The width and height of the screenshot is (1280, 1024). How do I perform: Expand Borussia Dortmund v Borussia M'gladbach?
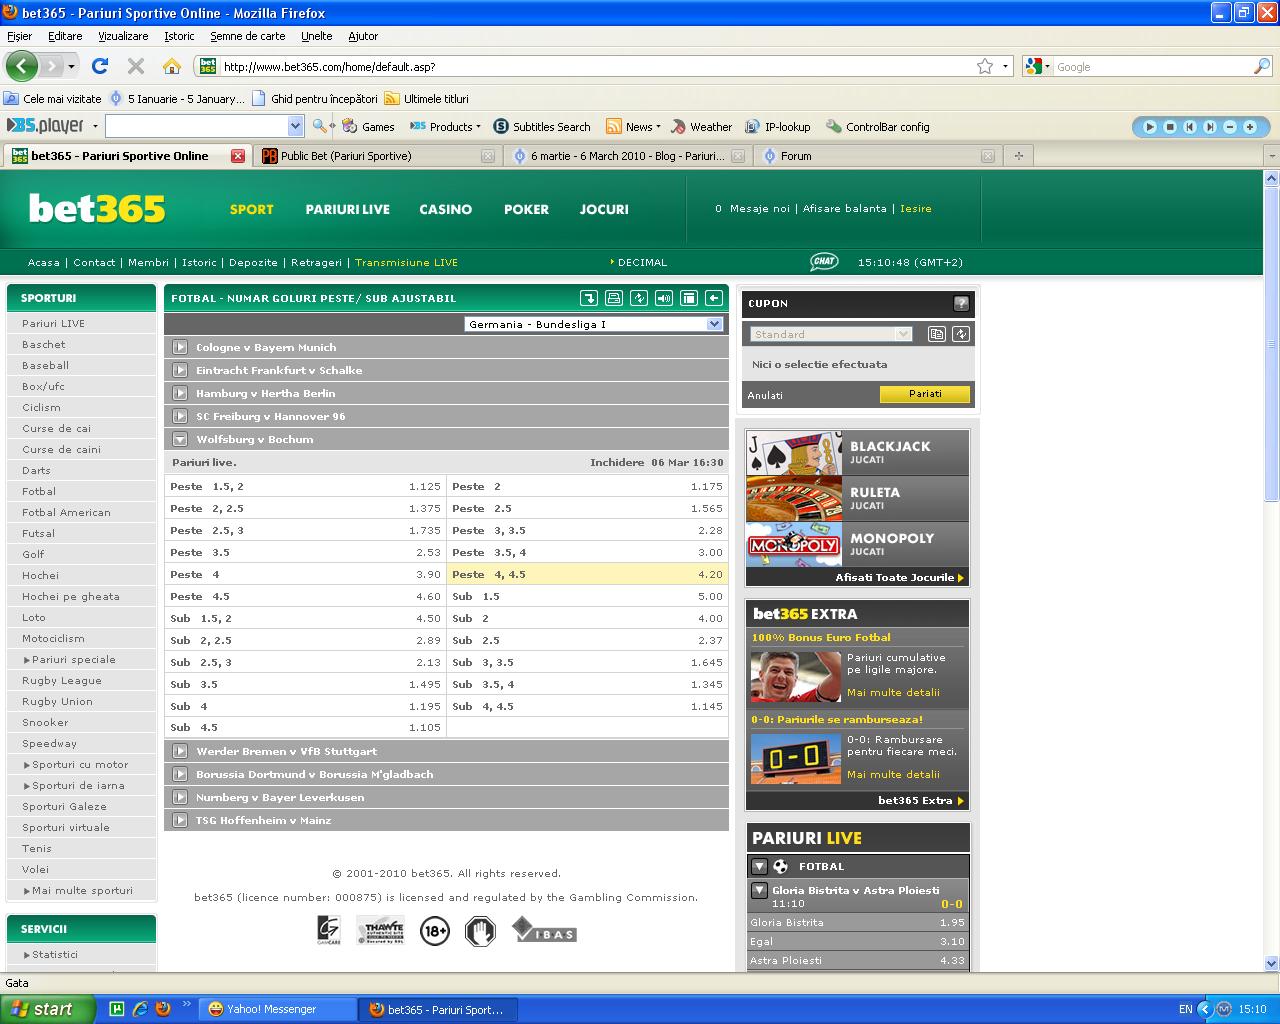180,774
